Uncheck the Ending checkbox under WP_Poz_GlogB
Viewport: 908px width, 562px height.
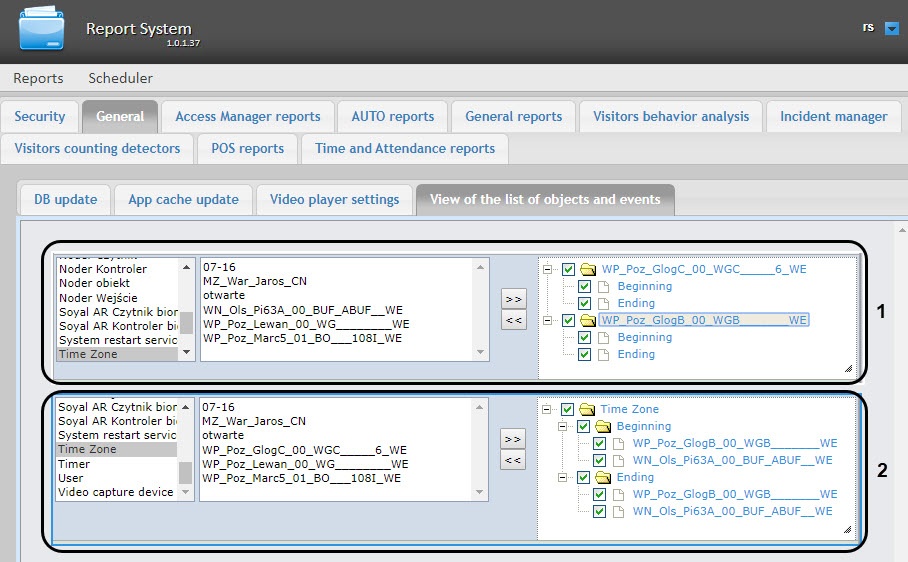point(585,354)
